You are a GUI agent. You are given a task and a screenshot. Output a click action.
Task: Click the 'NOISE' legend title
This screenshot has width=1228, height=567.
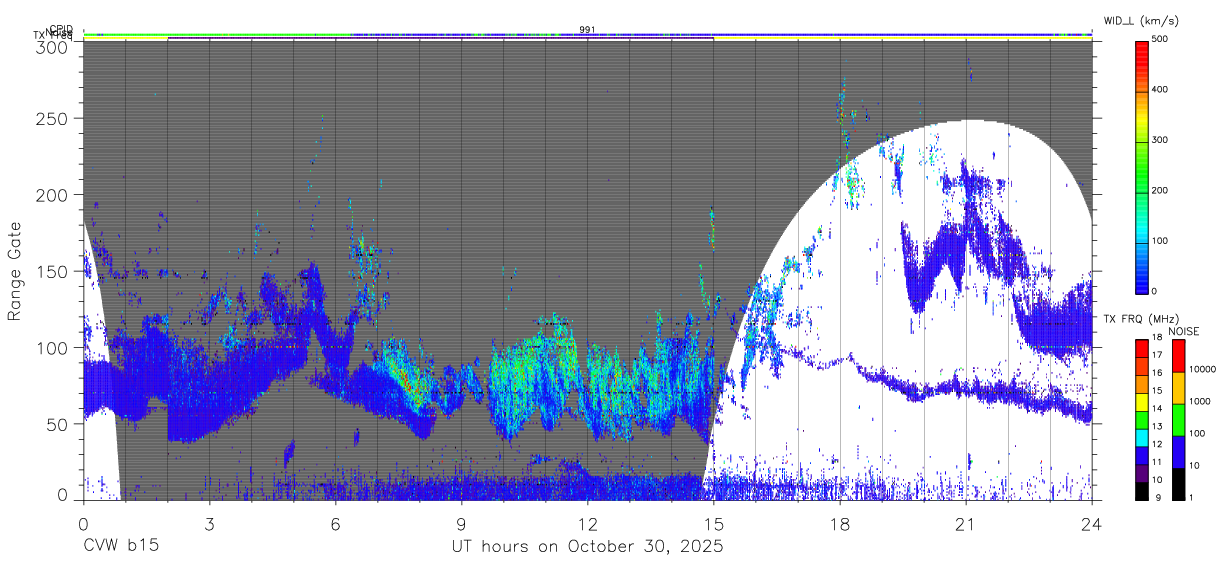(x=1183, y=331)
